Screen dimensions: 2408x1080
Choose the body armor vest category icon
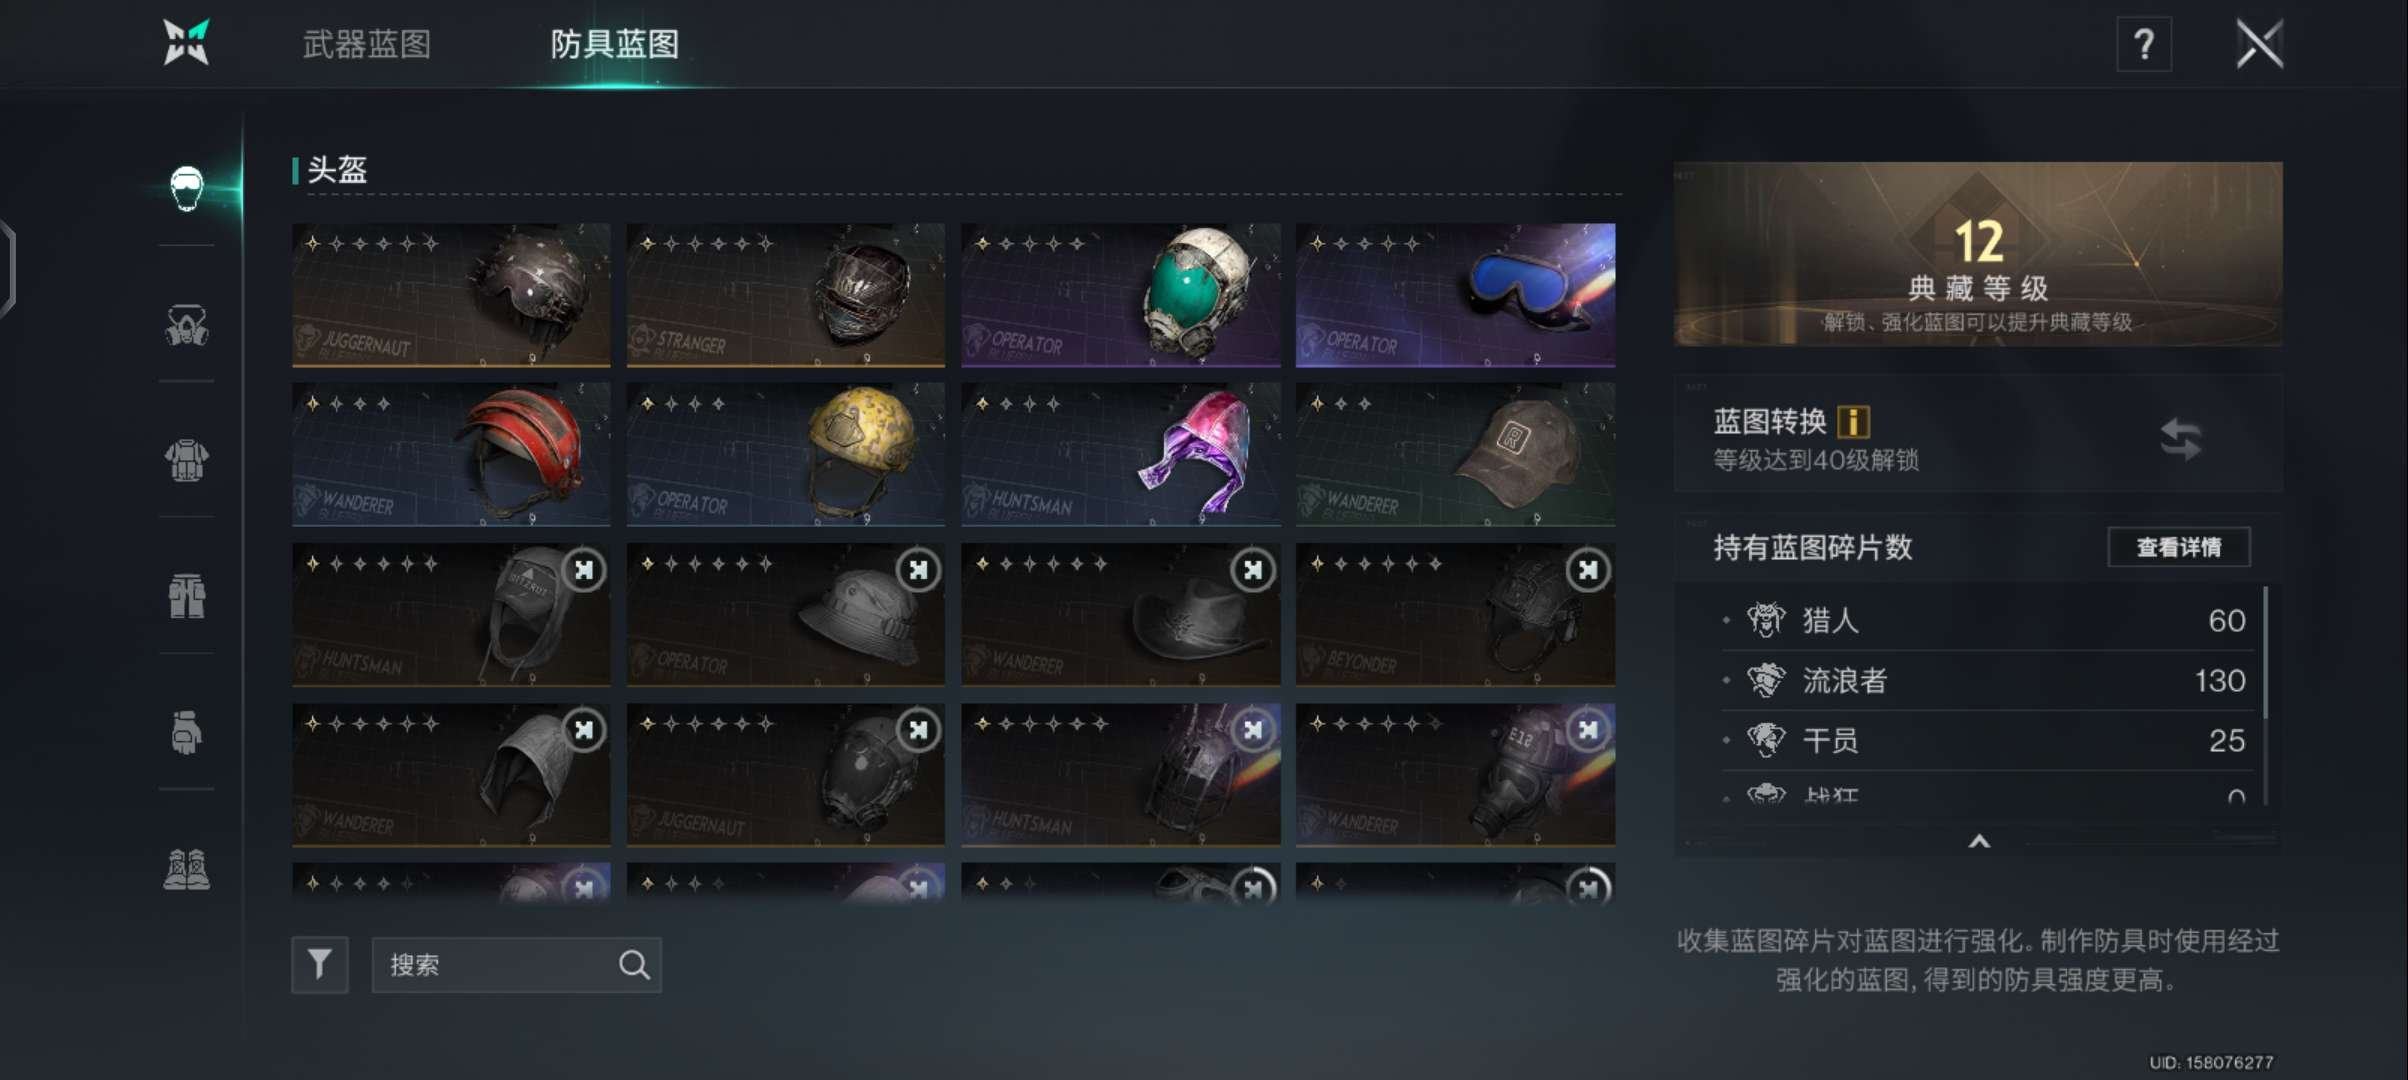pos(187,461)
